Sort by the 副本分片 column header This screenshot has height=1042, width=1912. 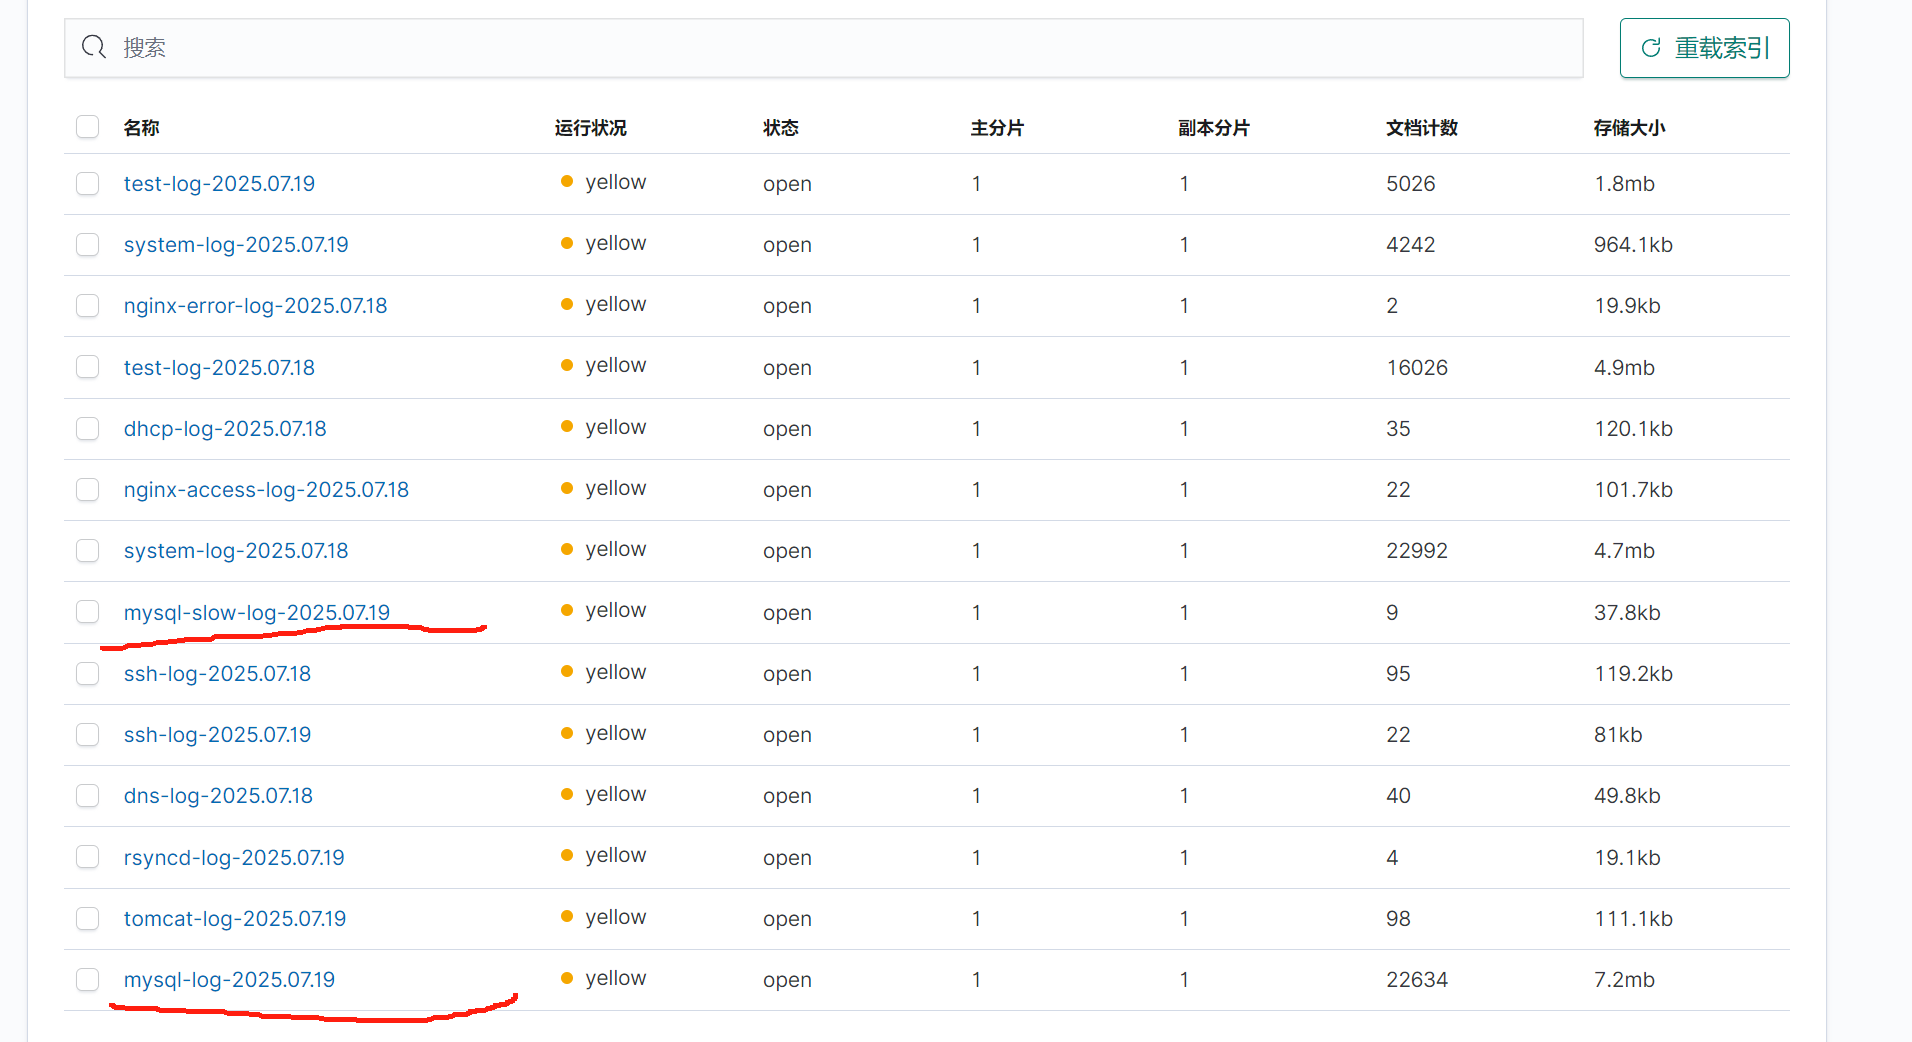coord(1213,128)
